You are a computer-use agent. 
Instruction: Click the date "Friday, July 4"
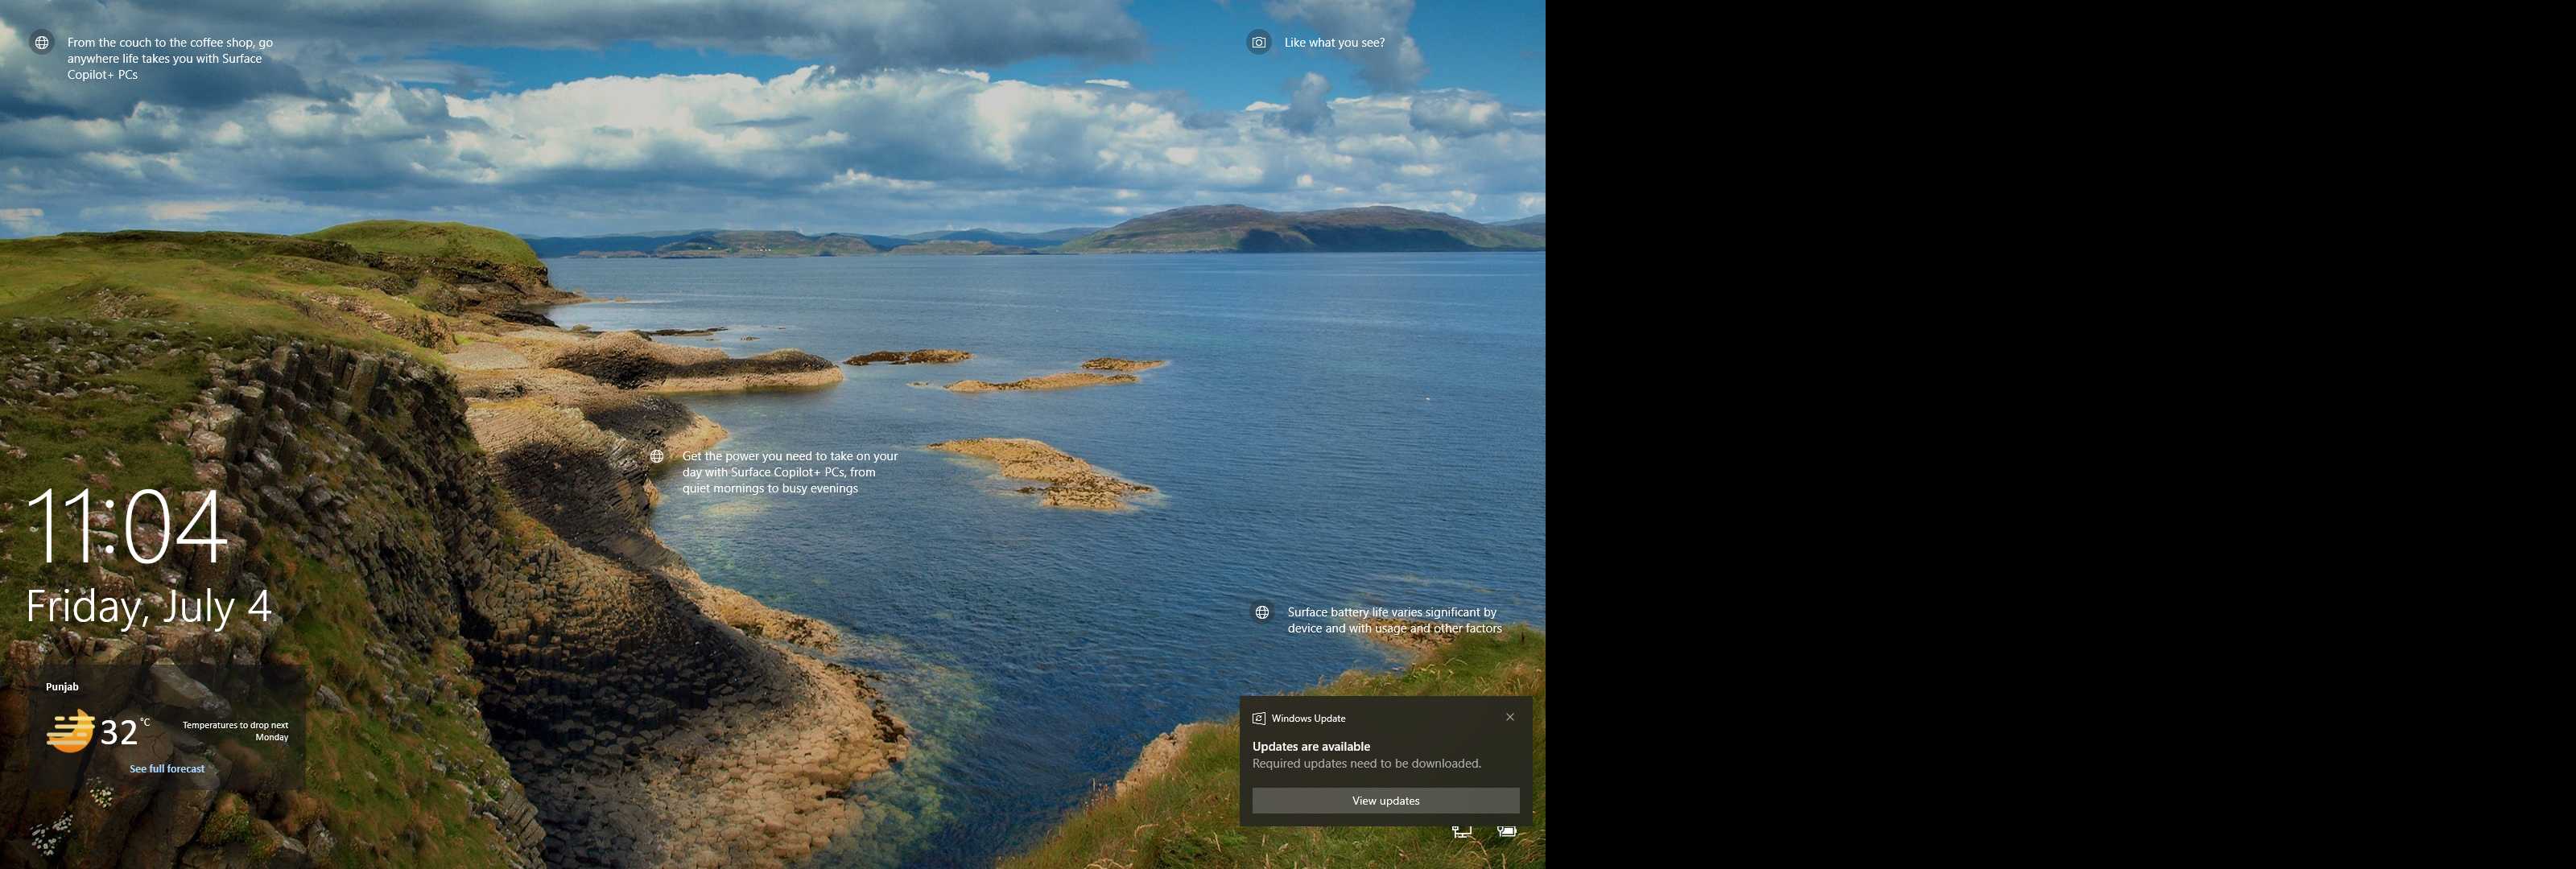pyautogui.click(x=148, y=606)
